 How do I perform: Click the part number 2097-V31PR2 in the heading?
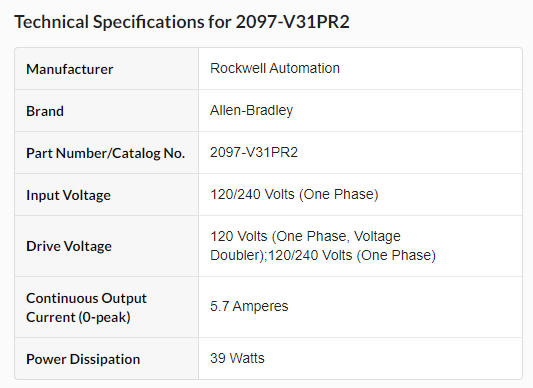tap(293, 22)
